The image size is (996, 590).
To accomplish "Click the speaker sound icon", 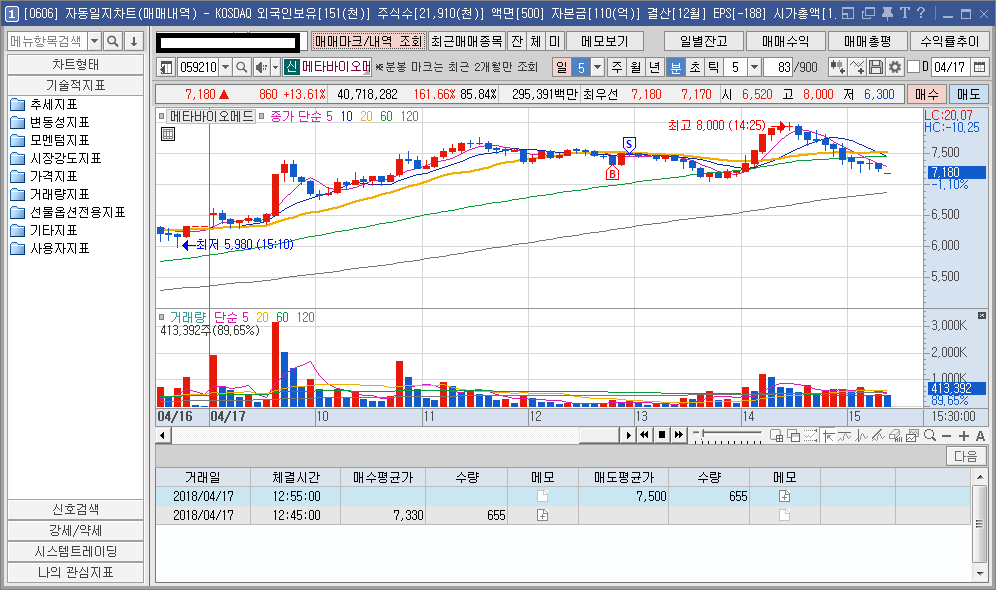I will pos(260,67).
